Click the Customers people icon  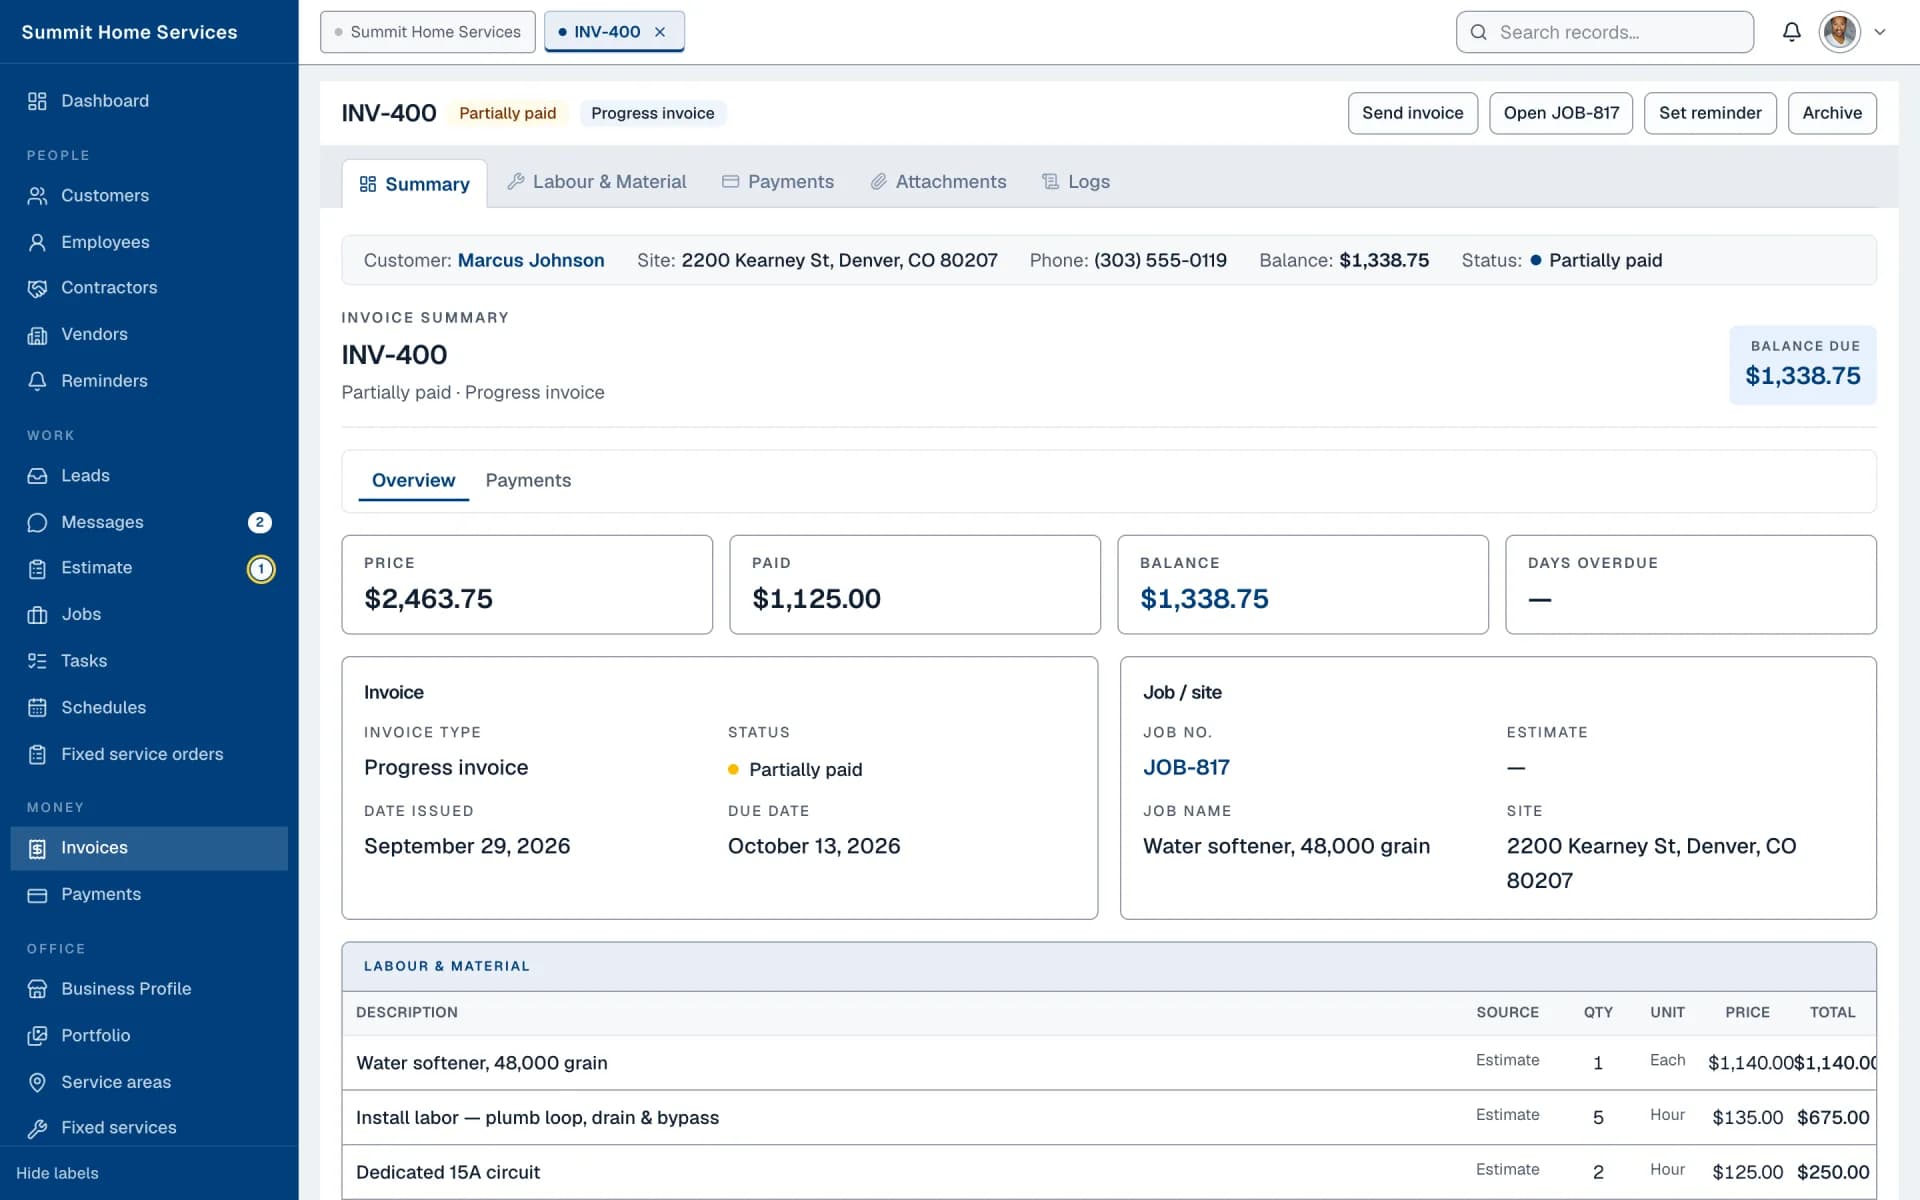[37, 196]
